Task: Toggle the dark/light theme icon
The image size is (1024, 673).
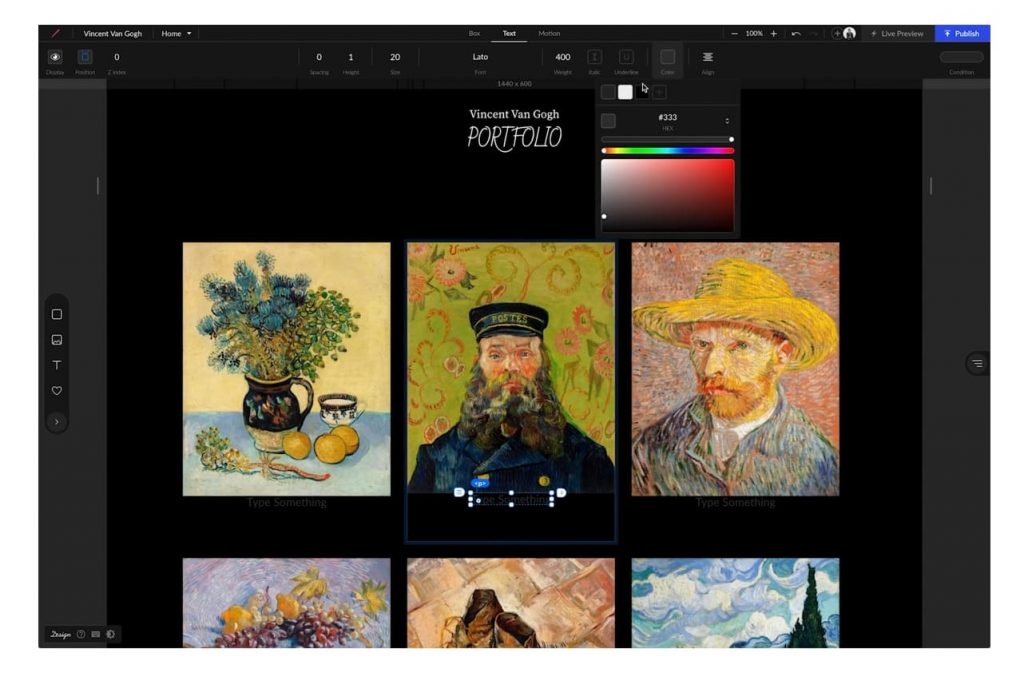Action: 110,634
